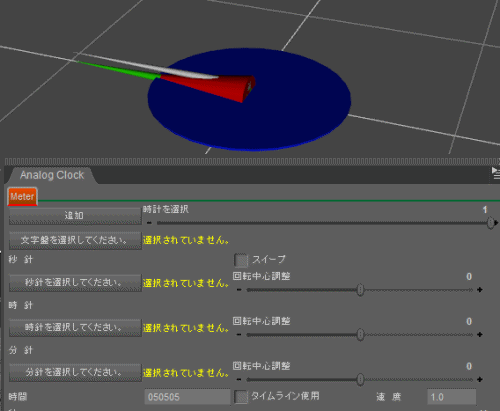
Task: Click minus icon of 分針 回転中心調整 slider
Action: (239, 379)
